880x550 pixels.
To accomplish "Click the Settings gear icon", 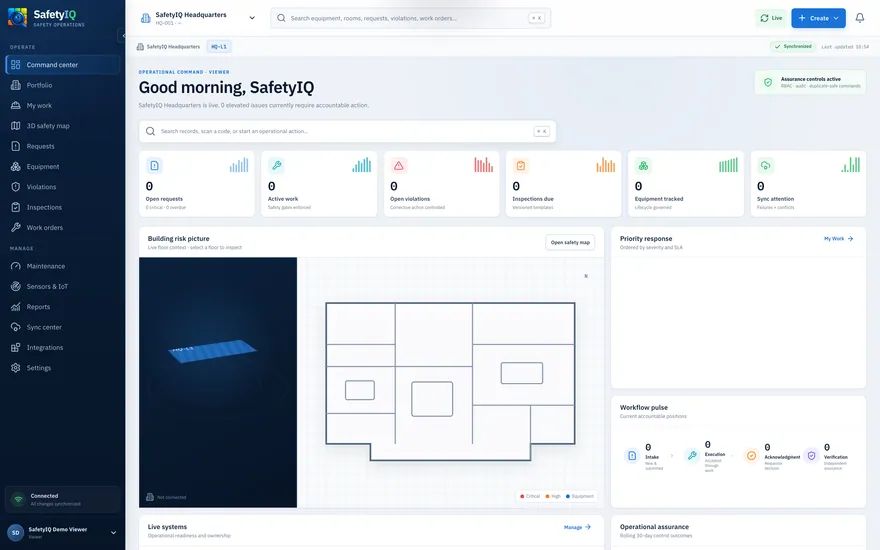I will [x=16, y=368].
